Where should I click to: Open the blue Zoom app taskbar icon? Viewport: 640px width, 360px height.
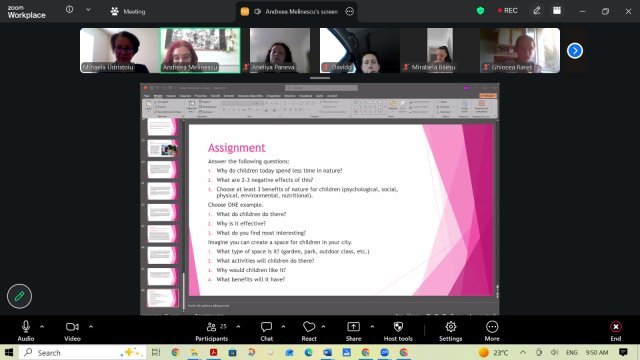384,352
